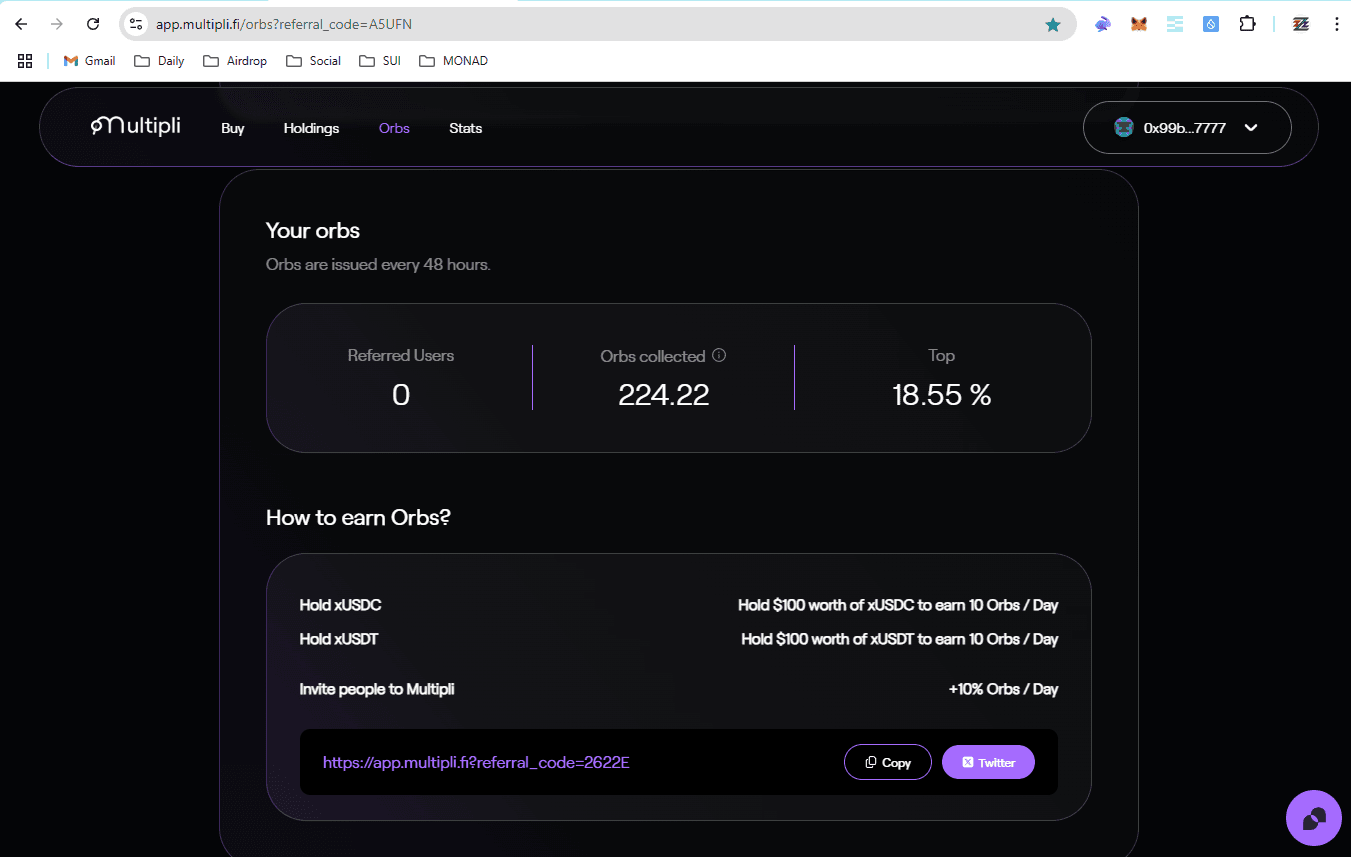Open the Chrome apps grid

pyautogui.click(x=26, y=61)
